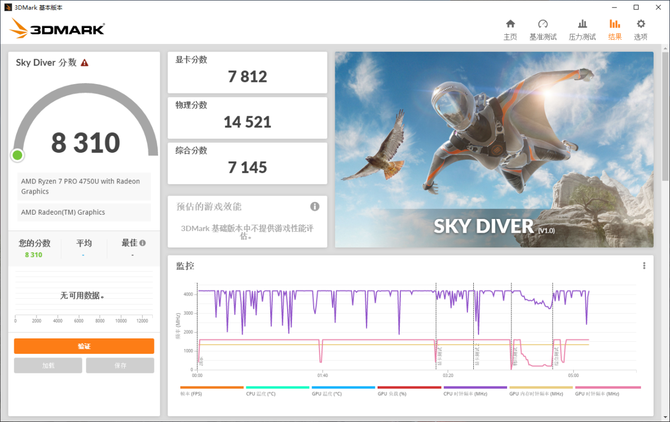Click the combined score 7 145

[x=247, y=167]
